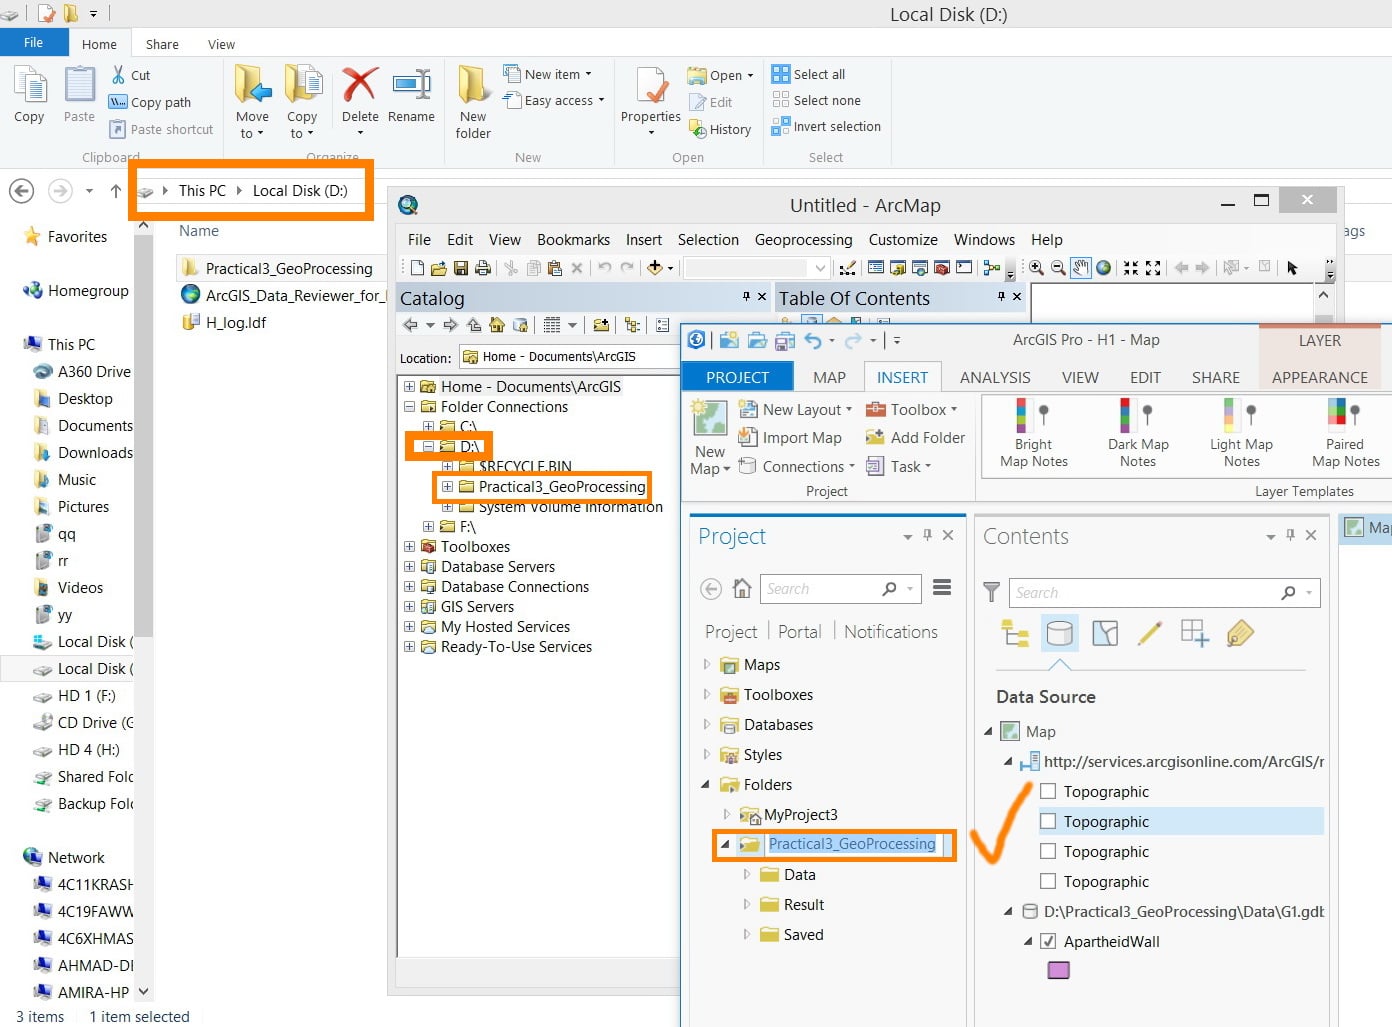Collapse the Folders node in Project pane
The image size is (1392, 1027).
pyautogui.click(x=706, y=784)
